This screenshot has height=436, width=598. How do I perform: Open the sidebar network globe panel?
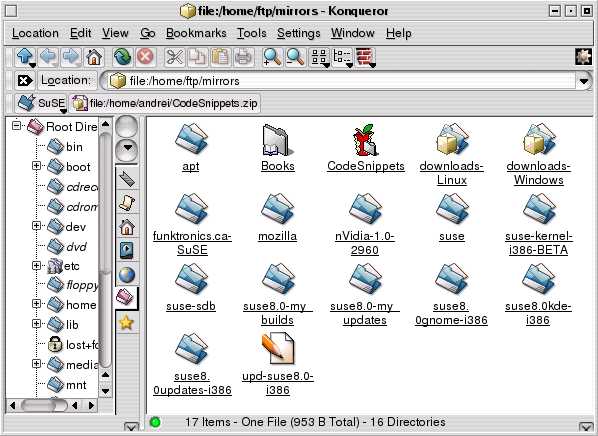[127, 274]
